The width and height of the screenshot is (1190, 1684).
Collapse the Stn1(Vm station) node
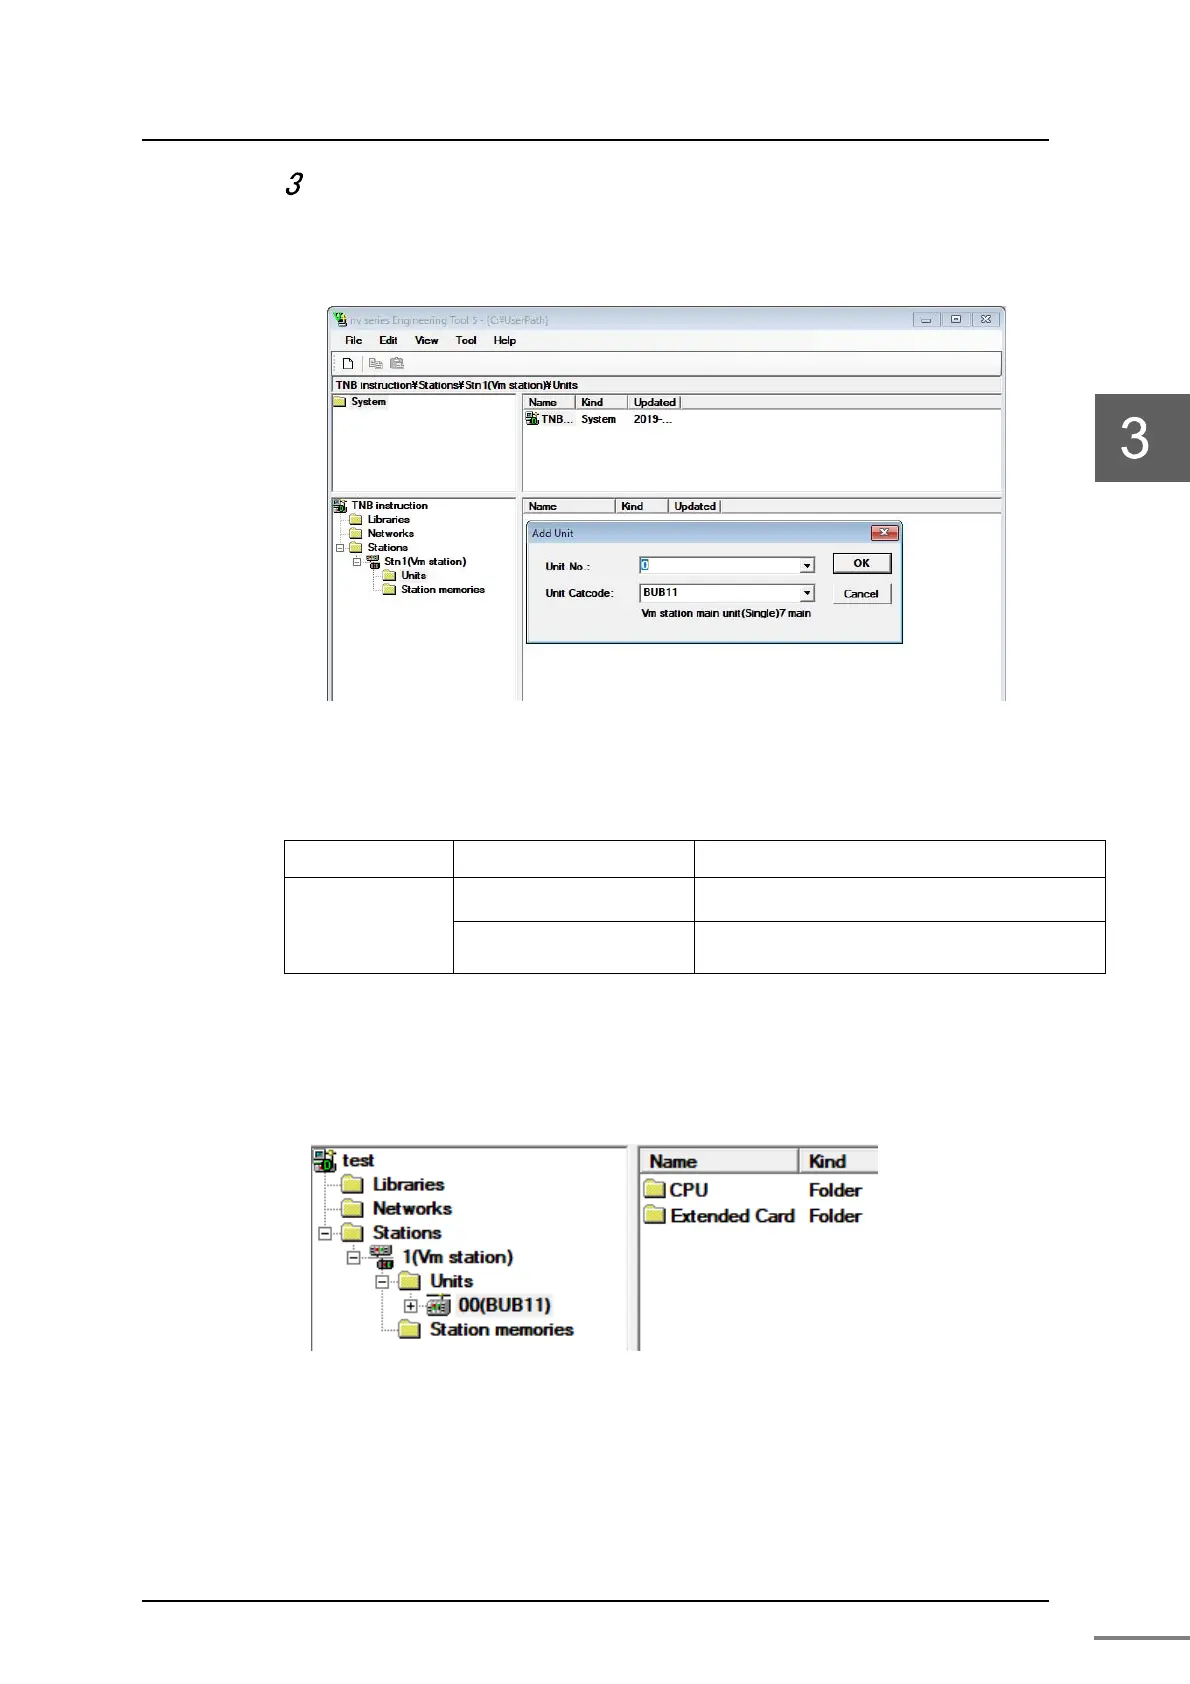pos(357,562)
